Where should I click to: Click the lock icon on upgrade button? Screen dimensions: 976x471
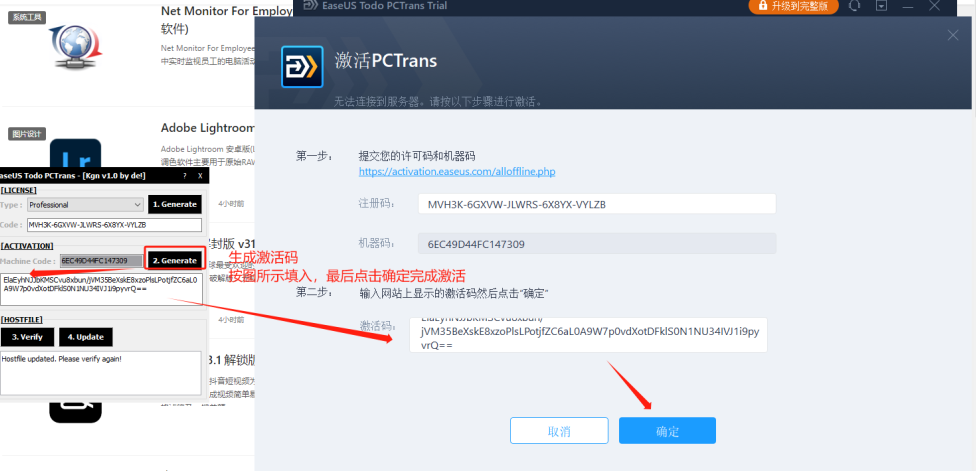tap(762, 6)
